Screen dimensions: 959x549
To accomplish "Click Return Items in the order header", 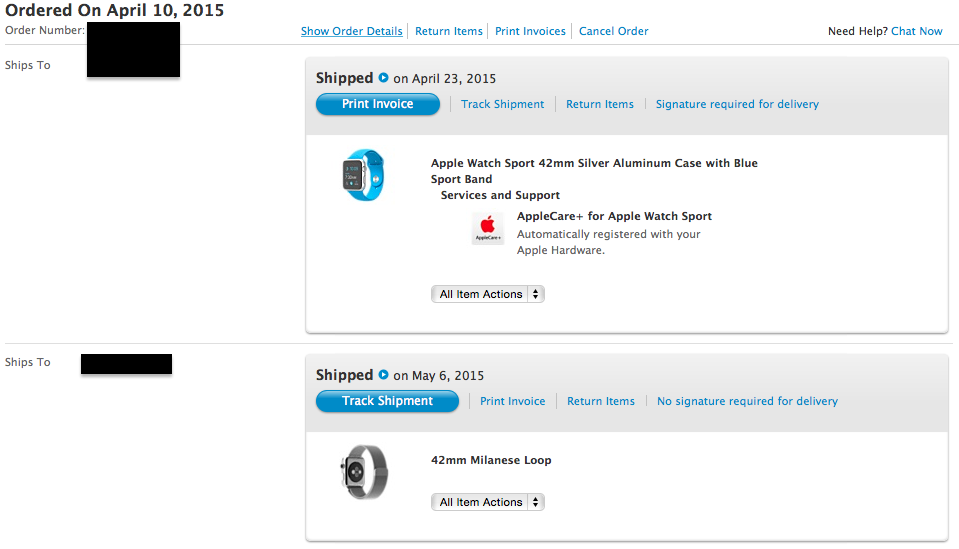I will click(449, 31).
